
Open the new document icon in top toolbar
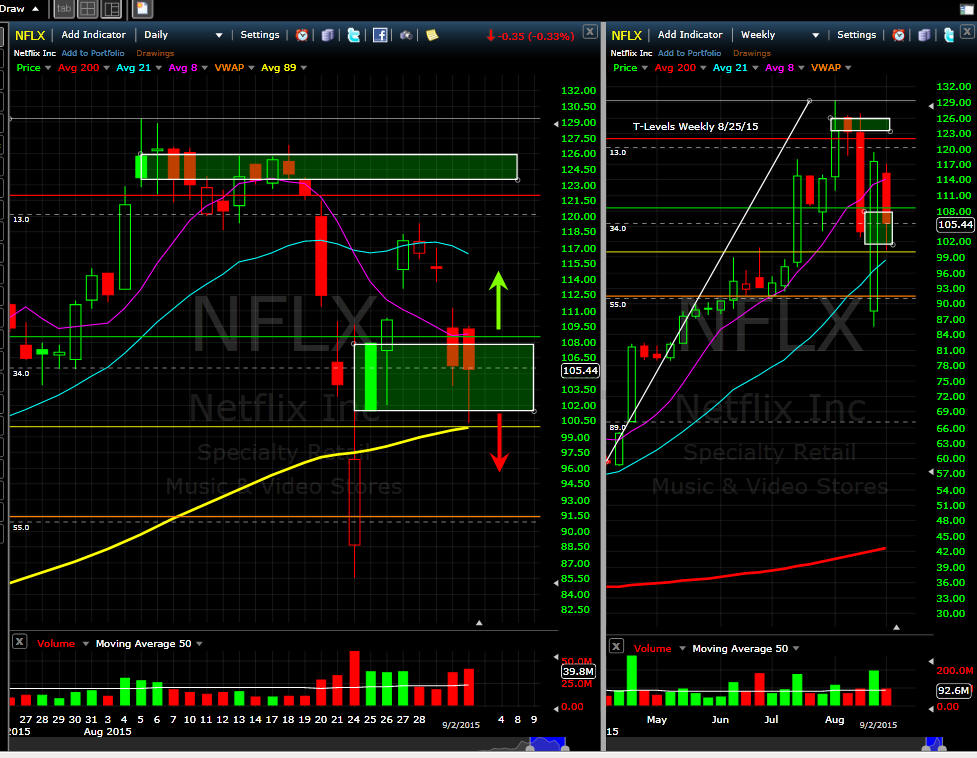click(142, 9)
